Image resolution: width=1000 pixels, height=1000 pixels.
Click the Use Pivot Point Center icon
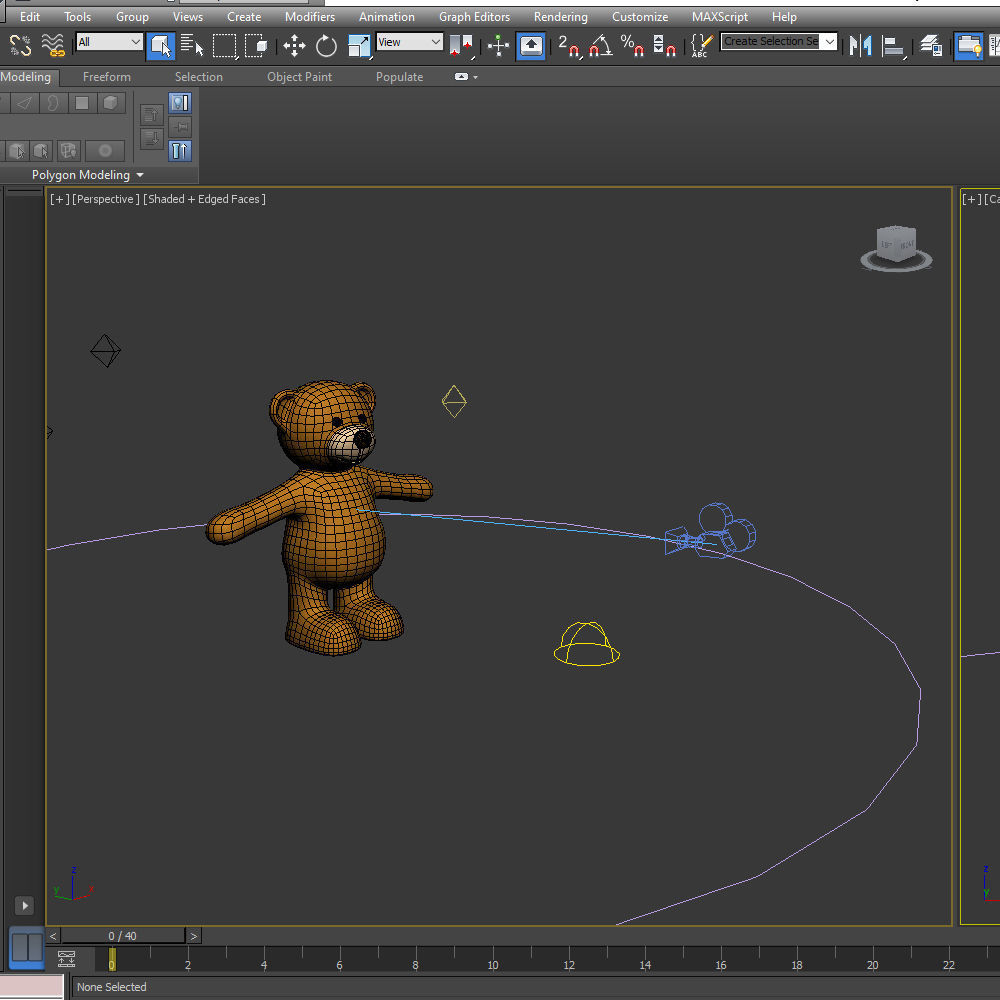coord(461,45)
